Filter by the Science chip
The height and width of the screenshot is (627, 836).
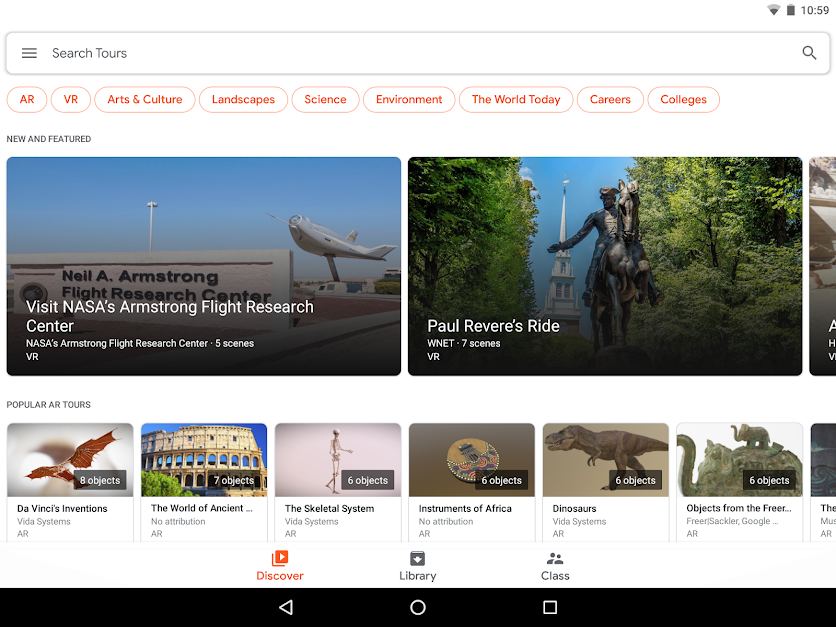(x=325, y=100)
